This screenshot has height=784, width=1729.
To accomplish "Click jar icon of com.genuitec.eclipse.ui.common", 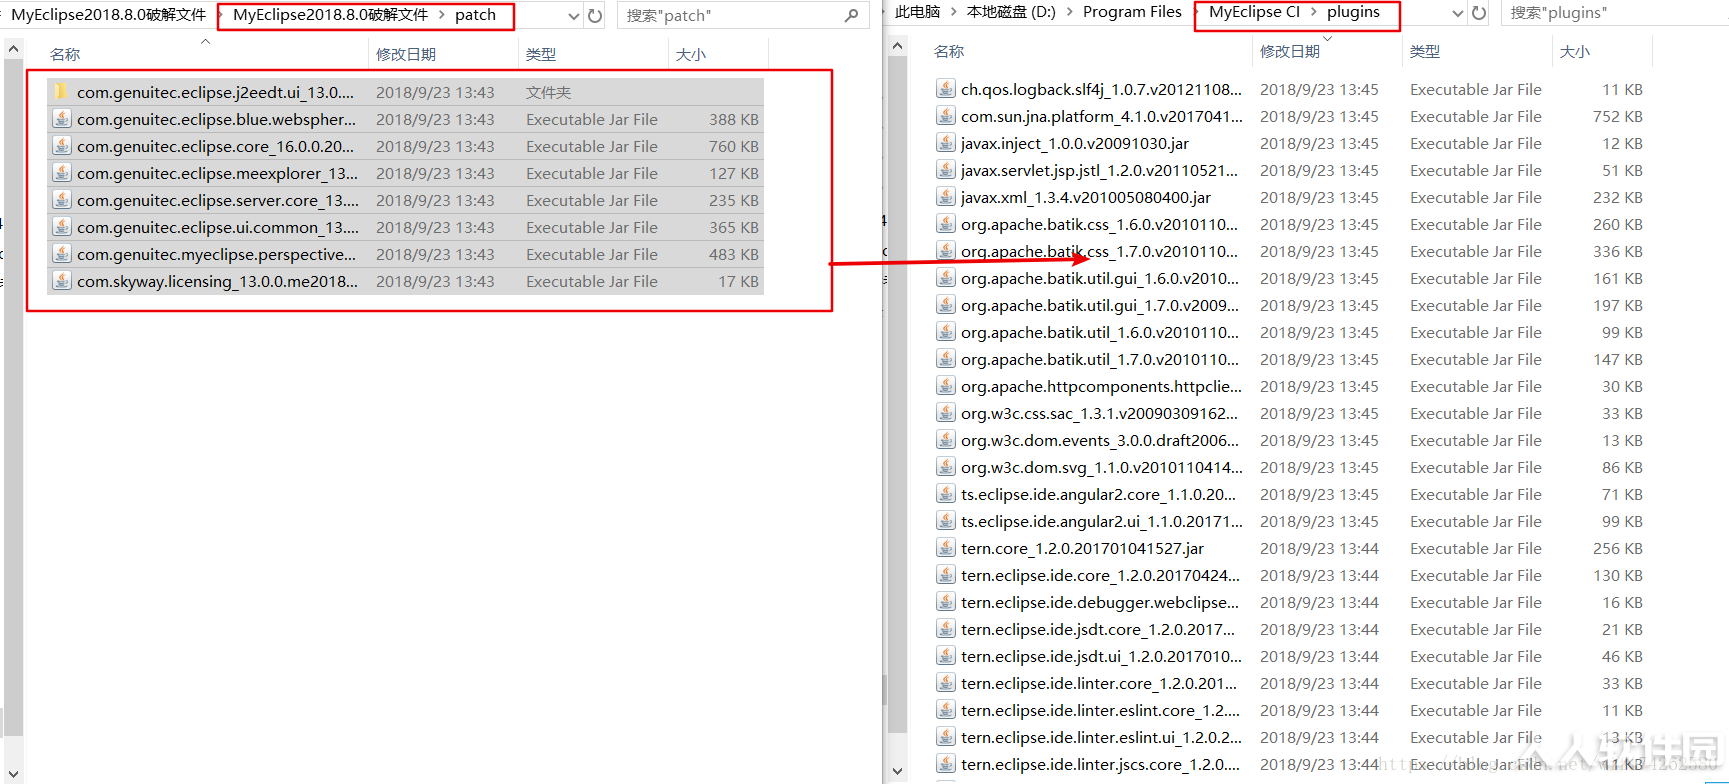I will tap(62, 227).
